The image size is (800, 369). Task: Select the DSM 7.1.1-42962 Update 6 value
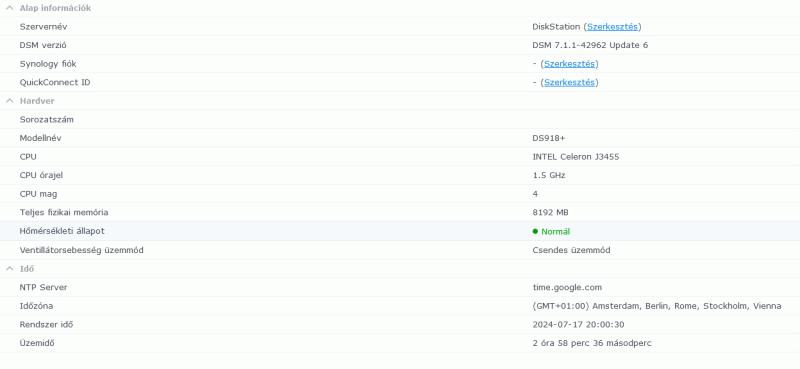click(x=590, y=45)
